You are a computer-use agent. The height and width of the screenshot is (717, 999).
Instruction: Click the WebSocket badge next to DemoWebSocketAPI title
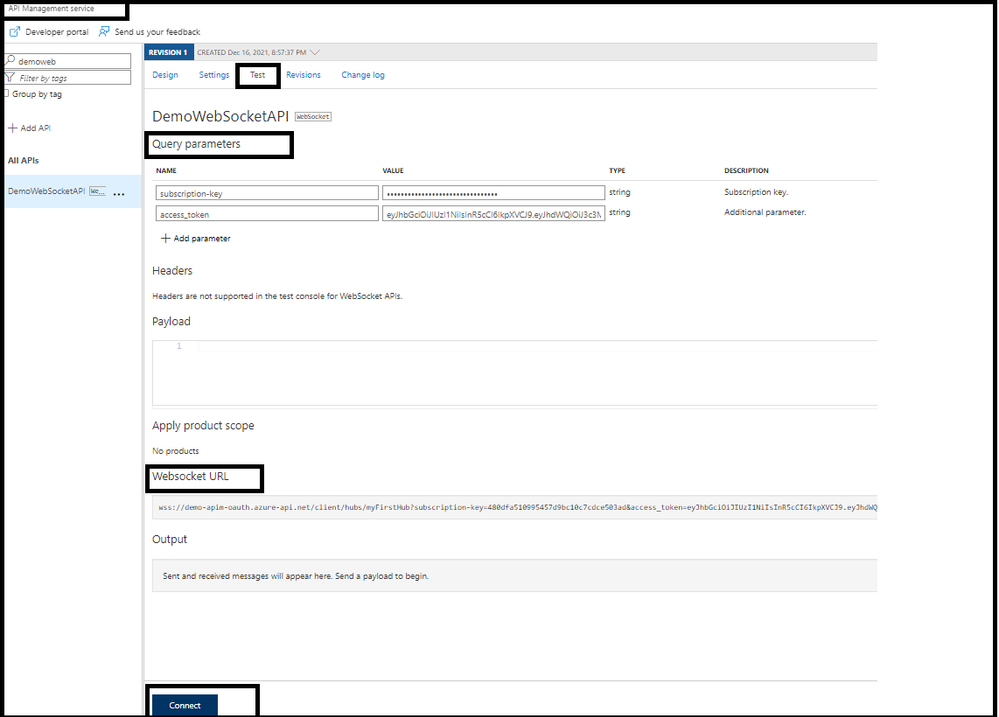313,117
